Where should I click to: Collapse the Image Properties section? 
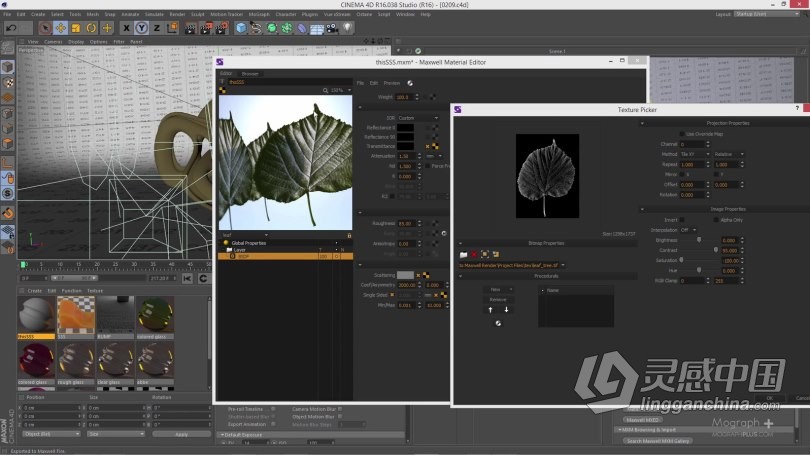point(642,210)
